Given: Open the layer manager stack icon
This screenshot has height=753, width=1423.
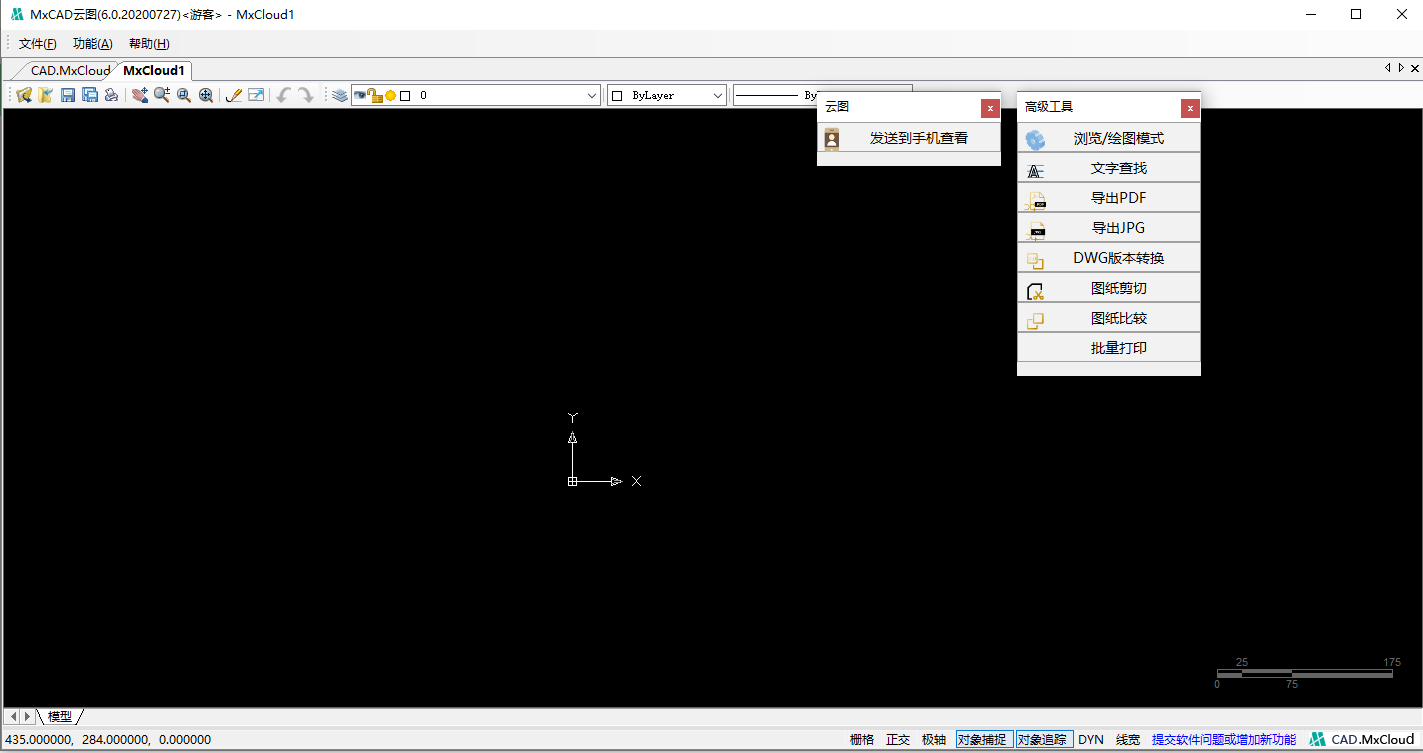Looking at the screenshot, I should tap(341, 95).
